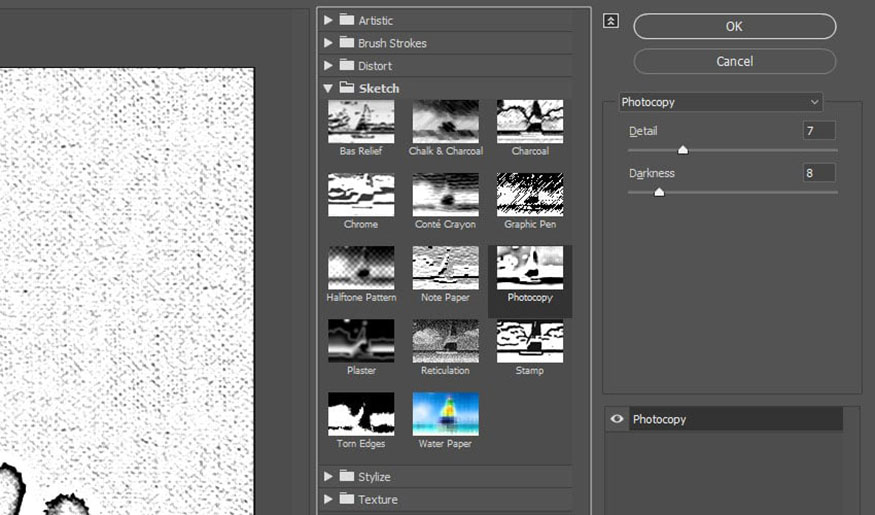This screenshot has height=515, width=875.
Task: Click the Detail slider handle
Action: click(x=682, y=150)
